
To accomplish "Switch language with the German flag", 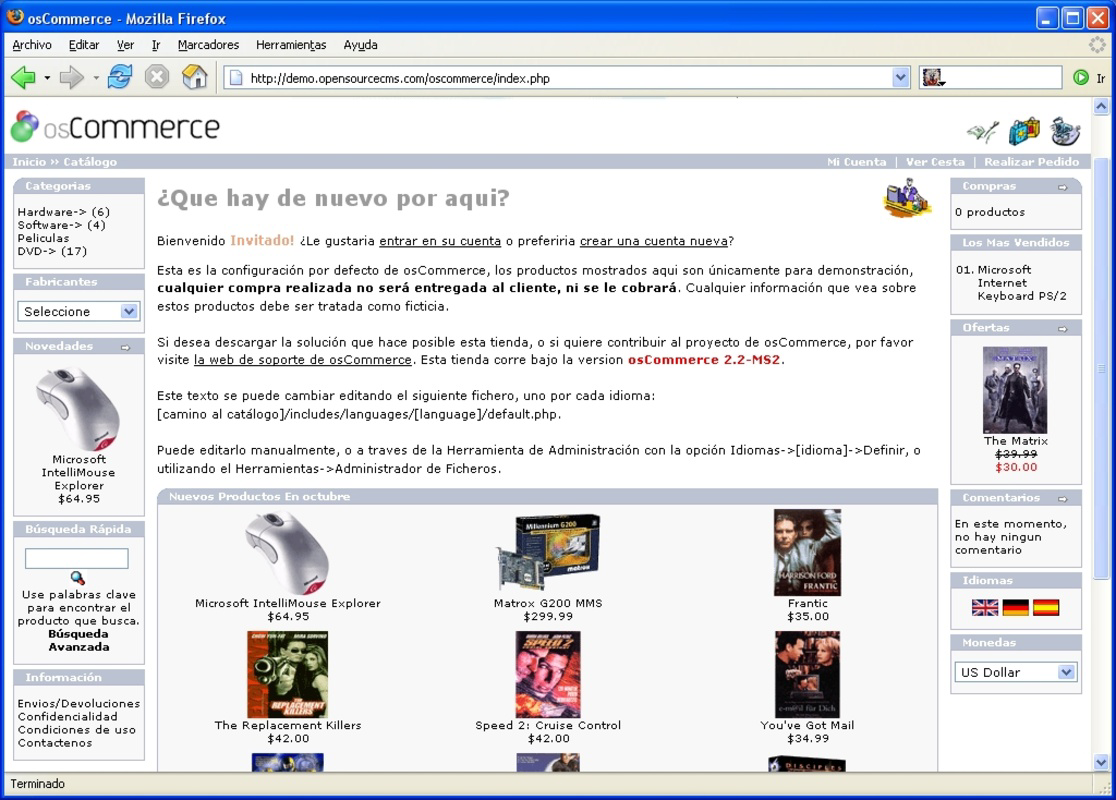I will (1016, 607).
